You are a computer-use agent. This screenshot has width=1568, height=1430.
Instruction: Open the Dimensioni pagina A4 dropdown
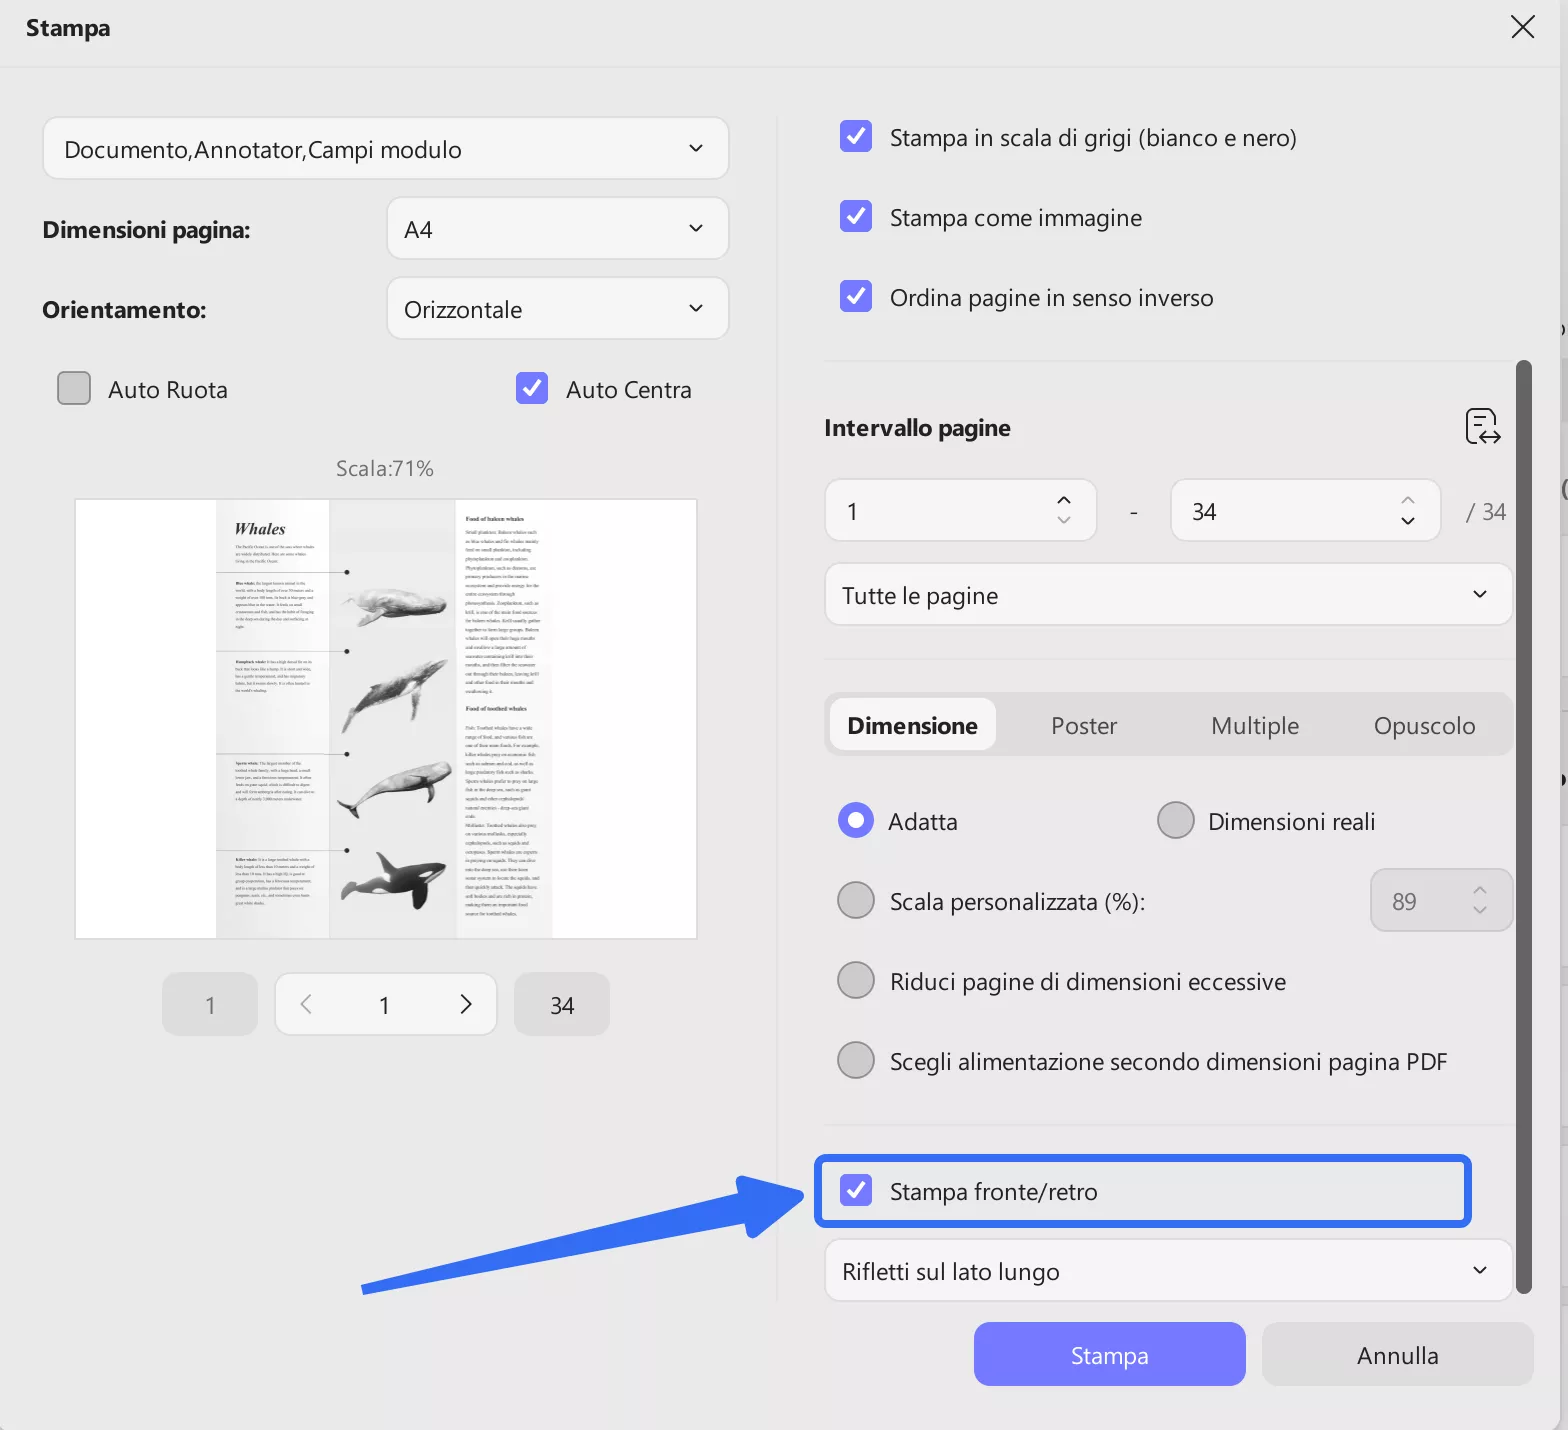click(x=557, y=229)
